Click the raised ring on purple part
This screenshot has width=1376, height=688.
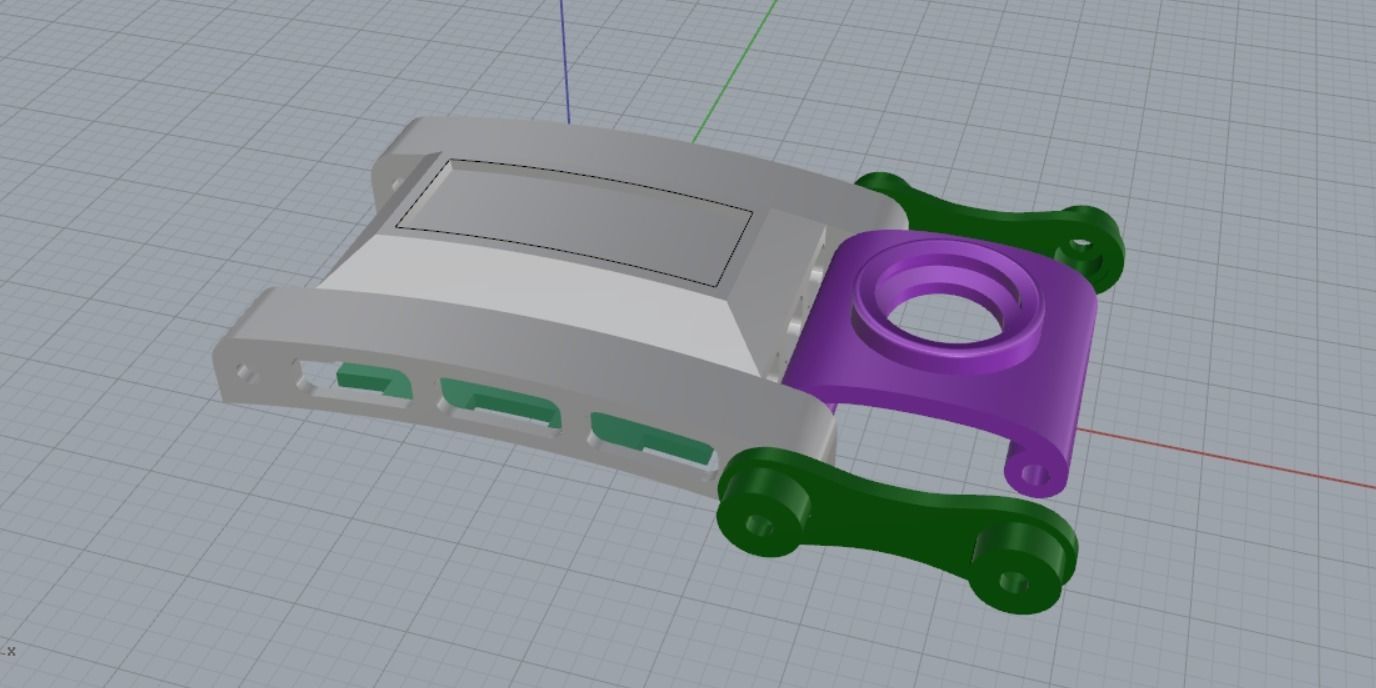[x=946, y=305]
